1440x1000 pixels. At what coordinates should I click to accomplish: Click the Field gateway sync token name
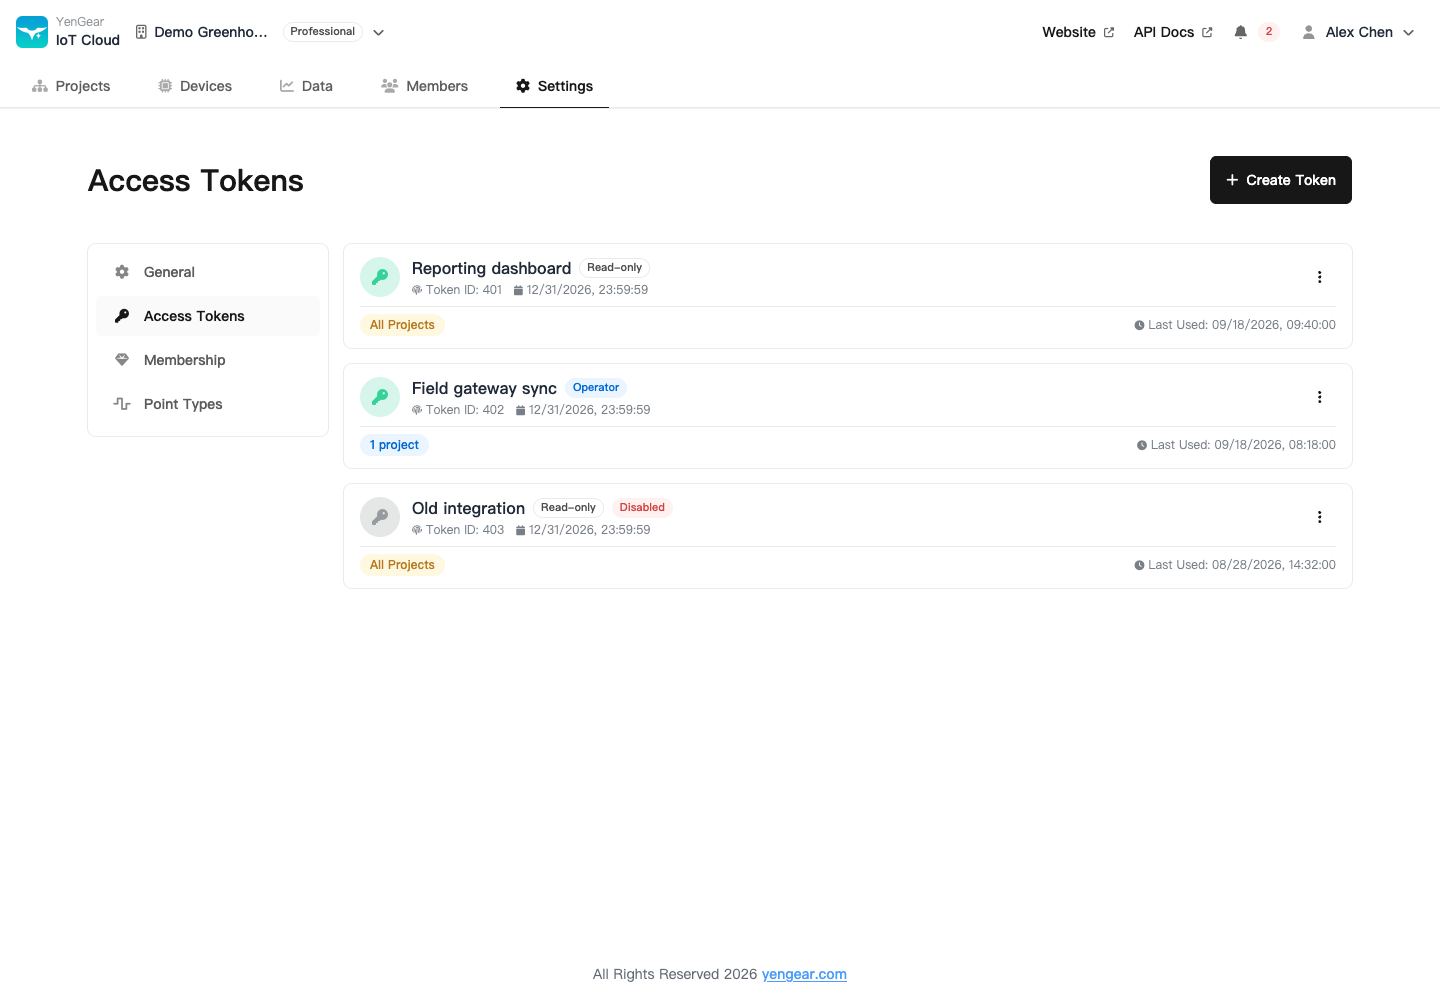pos(484,388)
